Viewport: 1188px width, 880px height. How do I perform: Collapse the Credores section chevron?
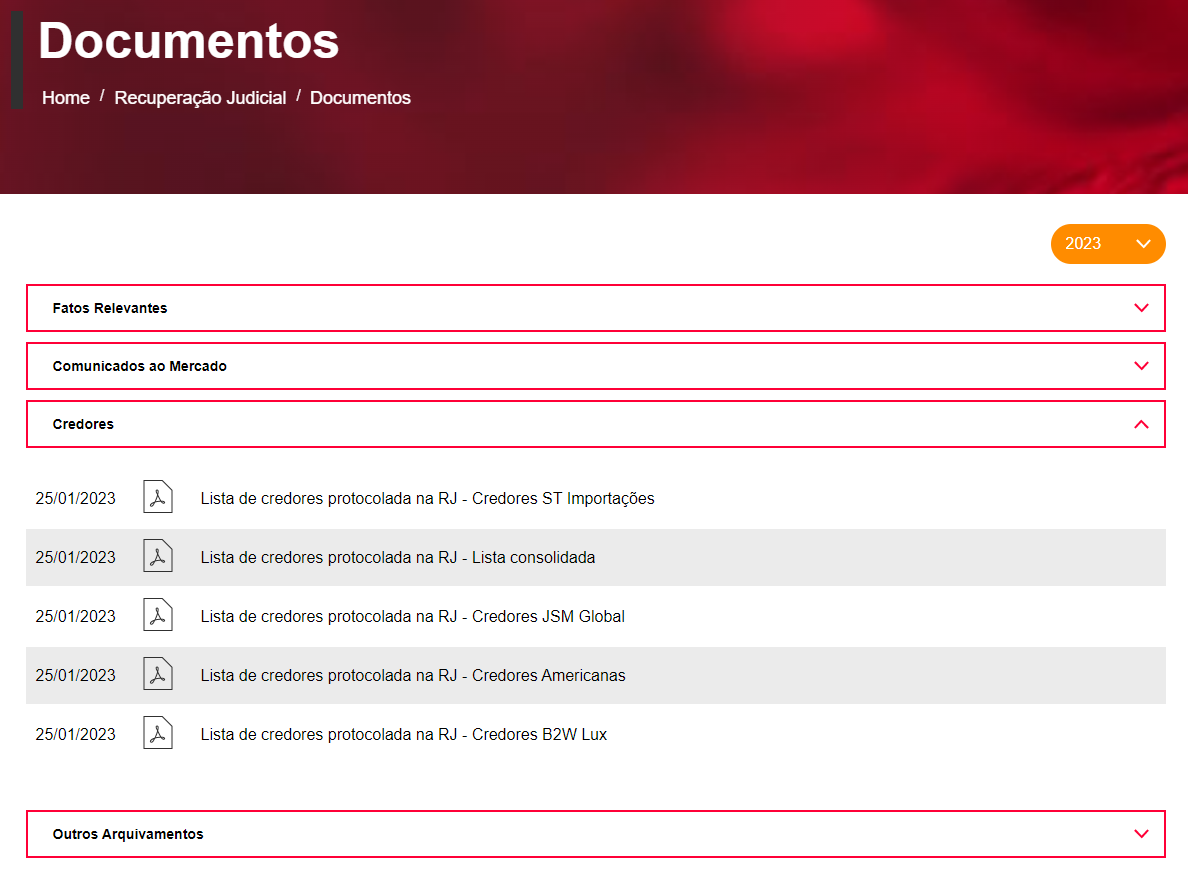point(1141,424)
